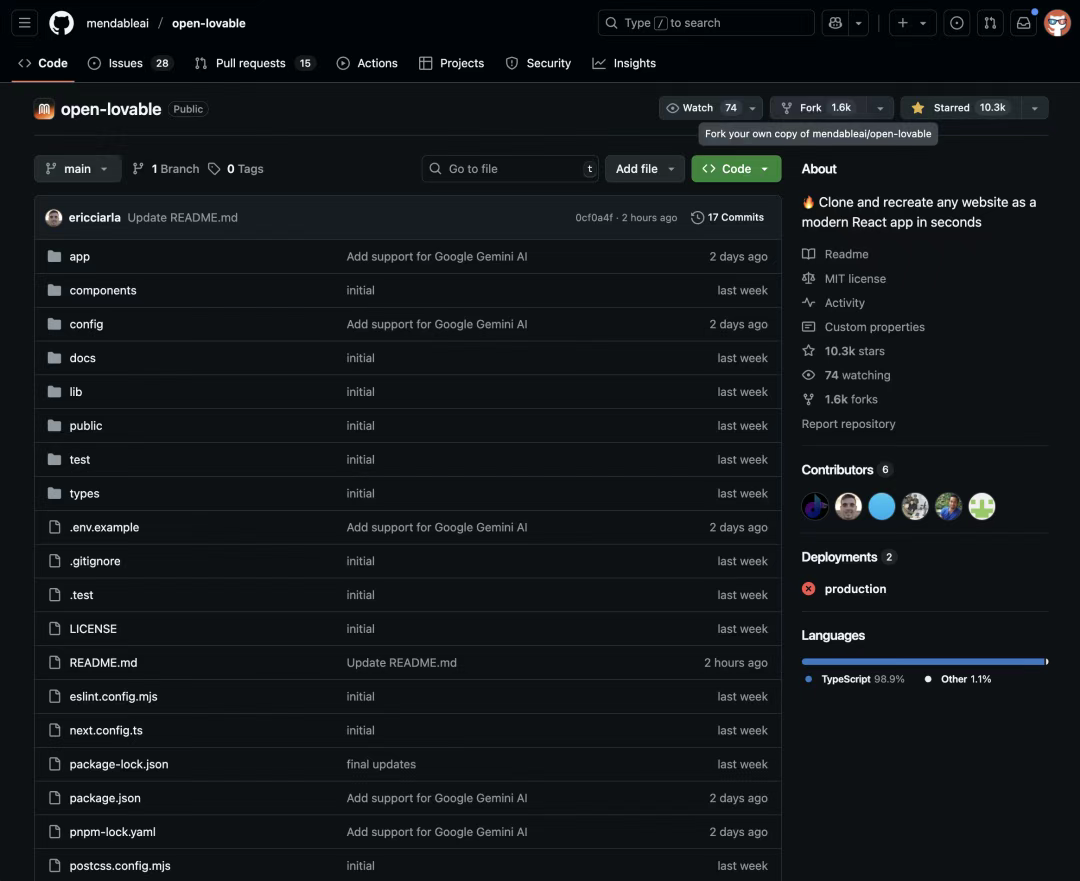Open ericciarla's commit author avatar
This screenshot has height=881, width=1080.
tap(54, 218)
